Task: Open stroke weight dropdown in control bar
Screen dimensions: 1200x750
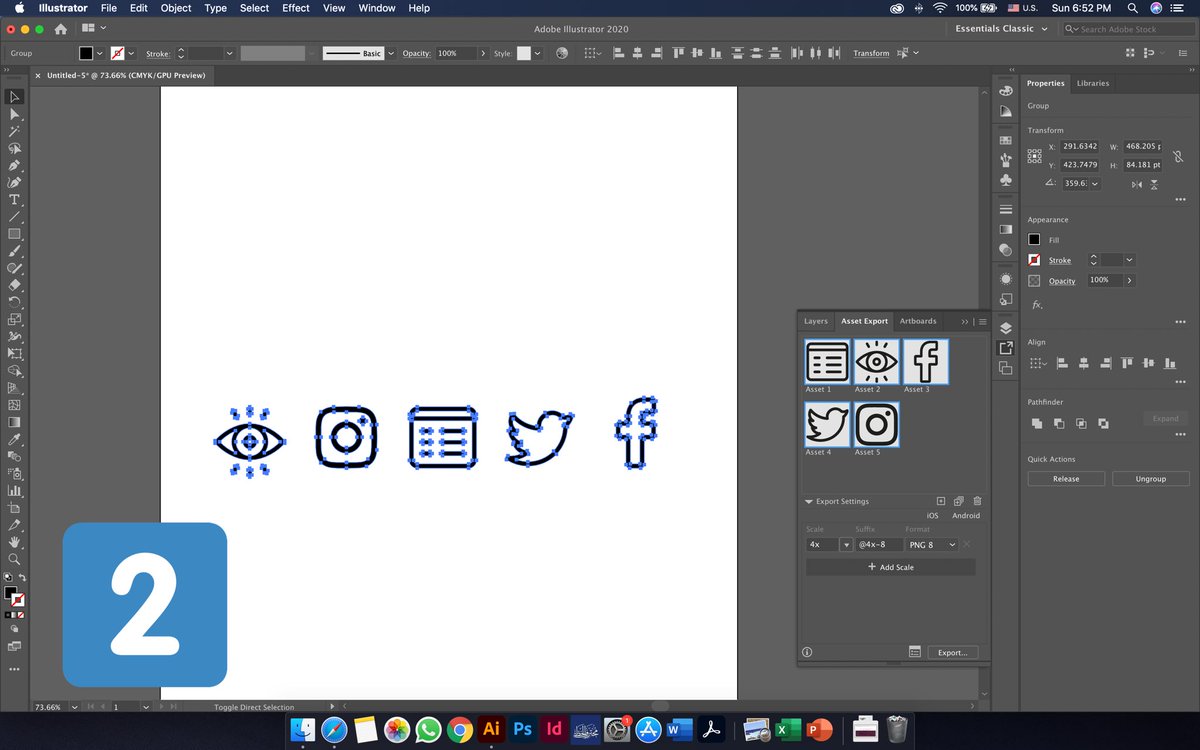Action: point(230,53)
